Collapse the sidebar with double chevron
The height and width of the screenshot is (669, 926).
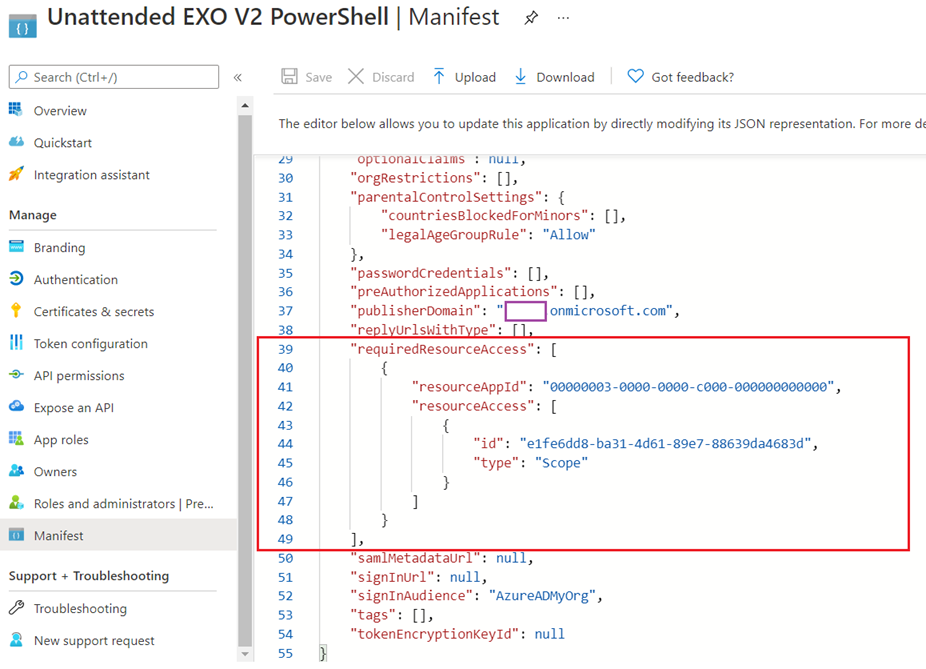pos(237,77)
